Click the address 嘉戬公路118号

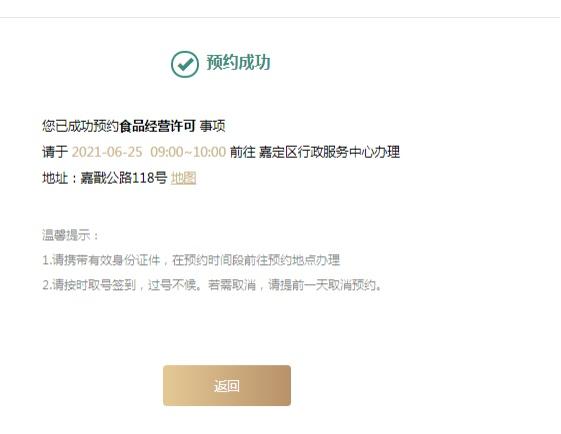124,178
